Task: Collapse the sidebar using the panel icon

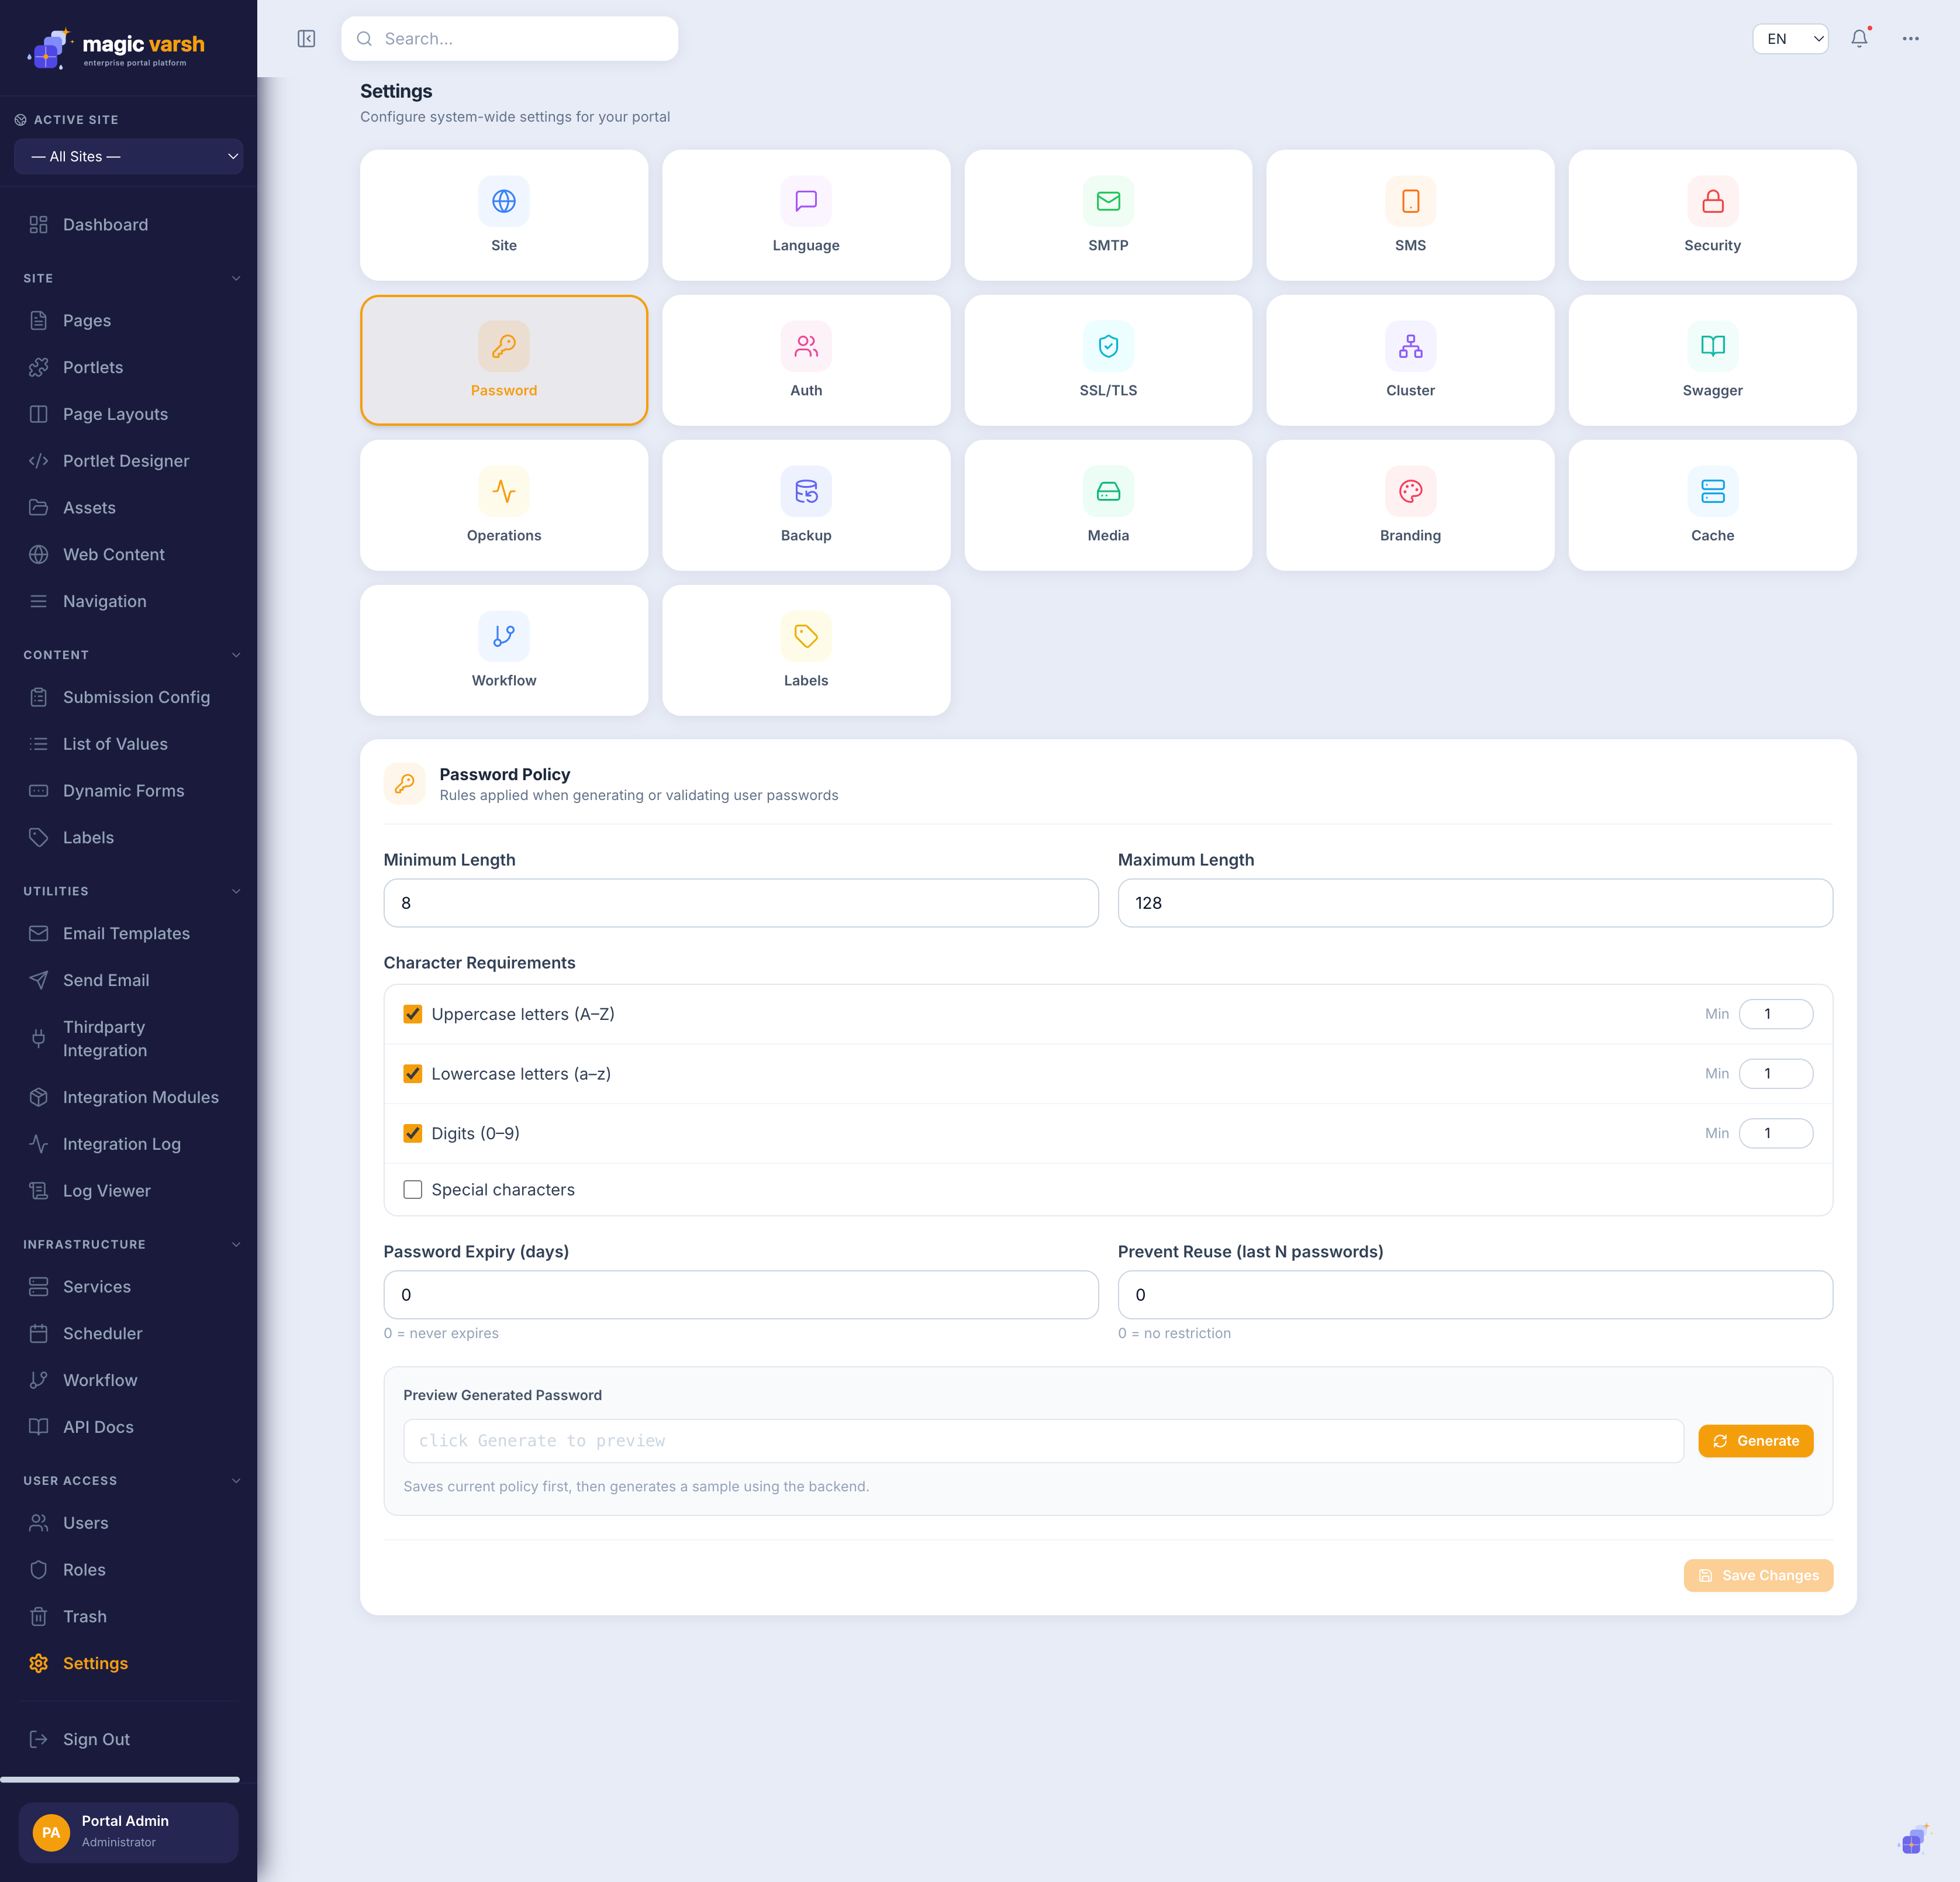Action: [x=306, y=39]
